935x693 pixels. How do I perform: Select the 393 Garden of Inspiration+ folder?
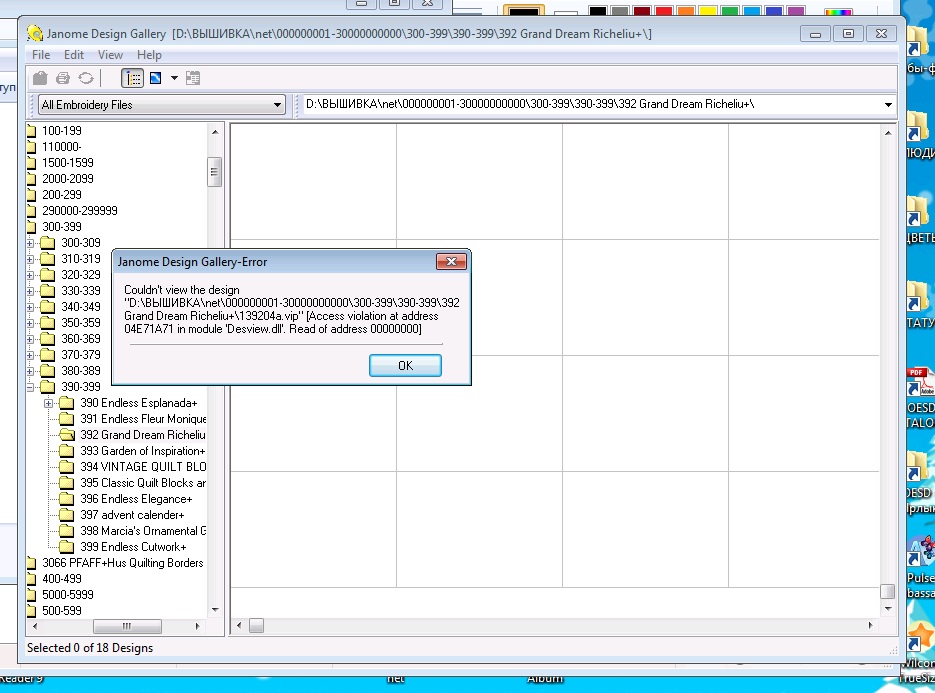(143, 451)
